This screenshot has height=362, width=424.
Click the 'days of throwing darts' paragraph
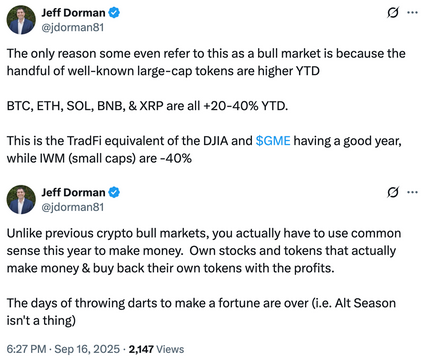201,312
